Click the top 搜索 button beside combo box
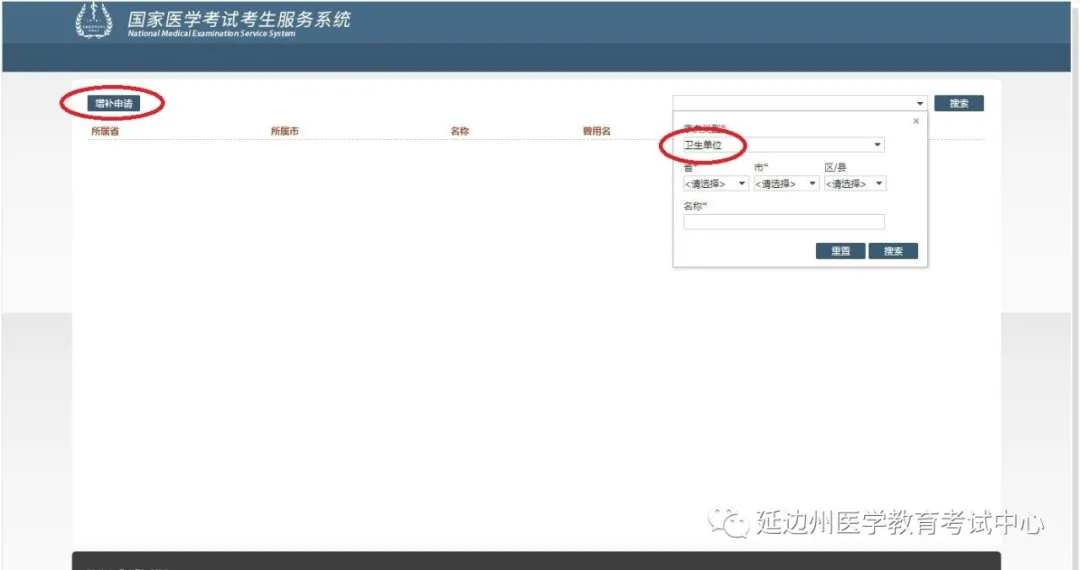The image size is (1080, 570). (958, 103)
